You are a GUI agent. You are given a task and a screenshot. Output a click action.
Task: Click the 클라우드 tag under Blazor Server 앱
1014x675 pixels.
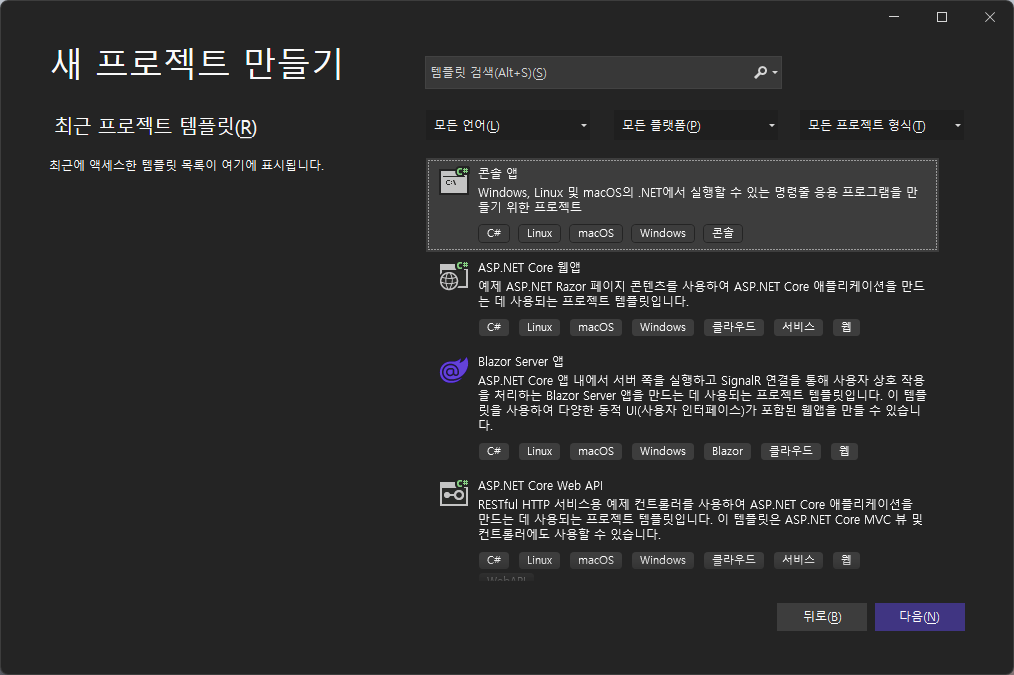pos(791,451)
